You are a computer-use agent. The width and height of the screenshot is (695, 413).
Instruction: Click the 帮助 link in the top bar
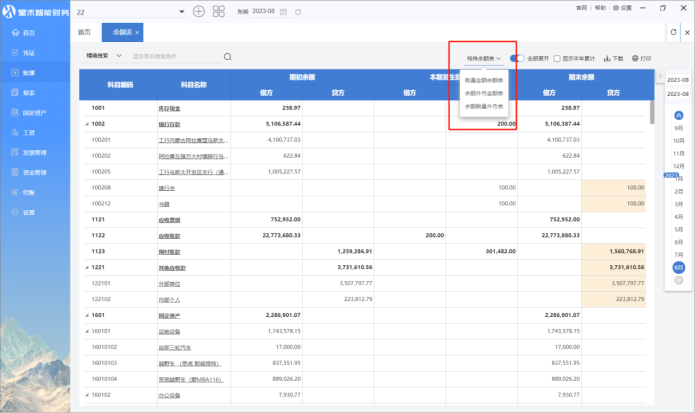601,7
